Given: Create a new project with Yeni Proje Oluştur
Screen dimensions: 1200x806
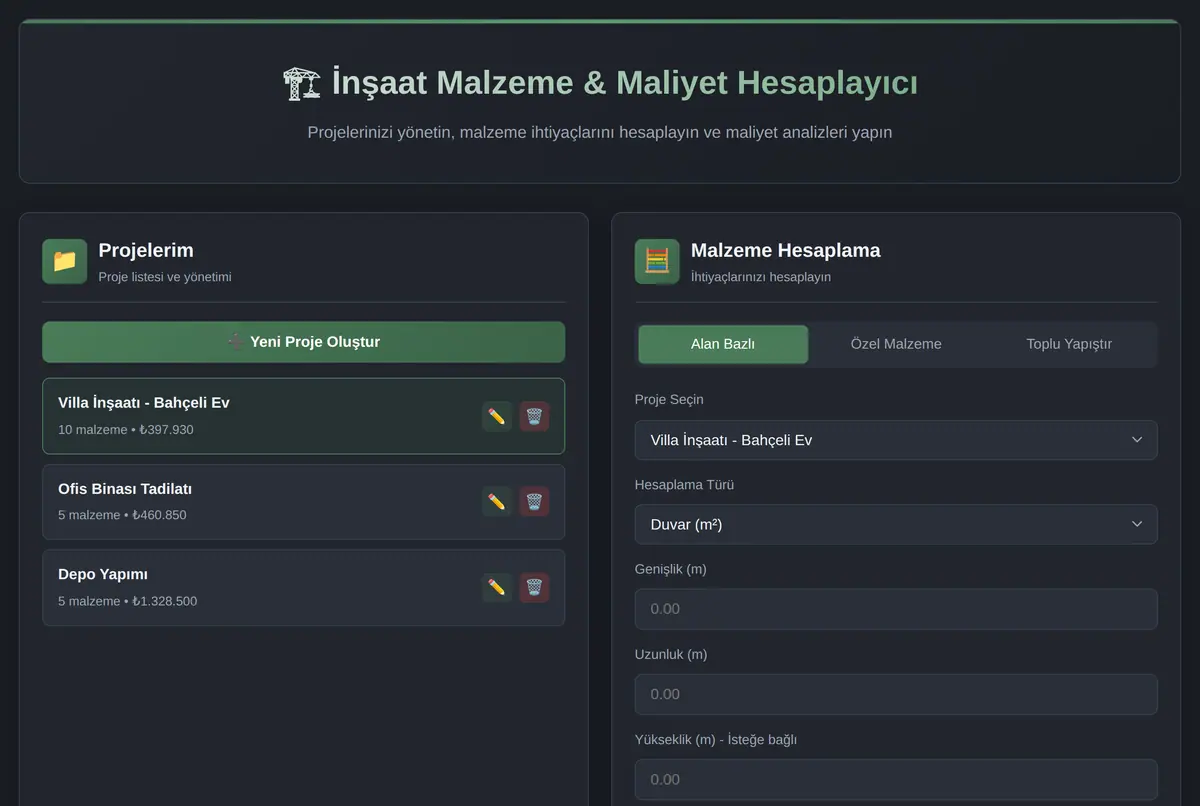Looking at the screenshot, I should tap(304, 342).
